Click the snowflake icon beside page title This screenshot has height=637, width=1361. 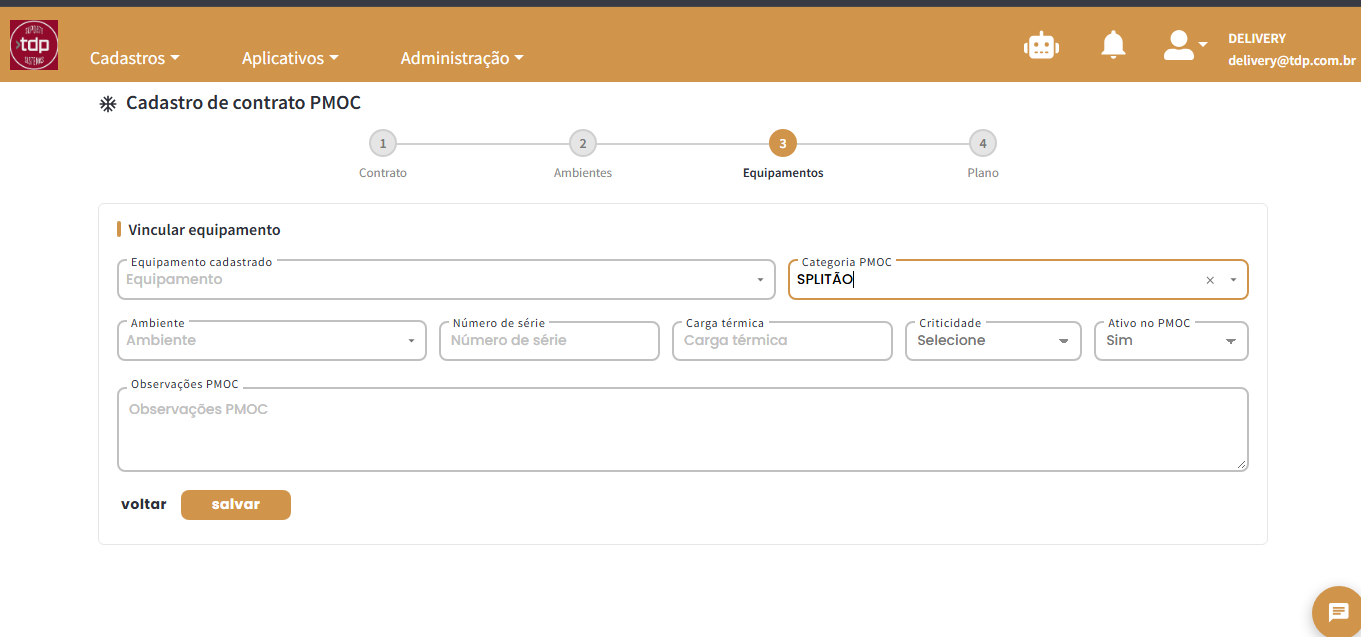pyautogui.click(x=108, y=104)
